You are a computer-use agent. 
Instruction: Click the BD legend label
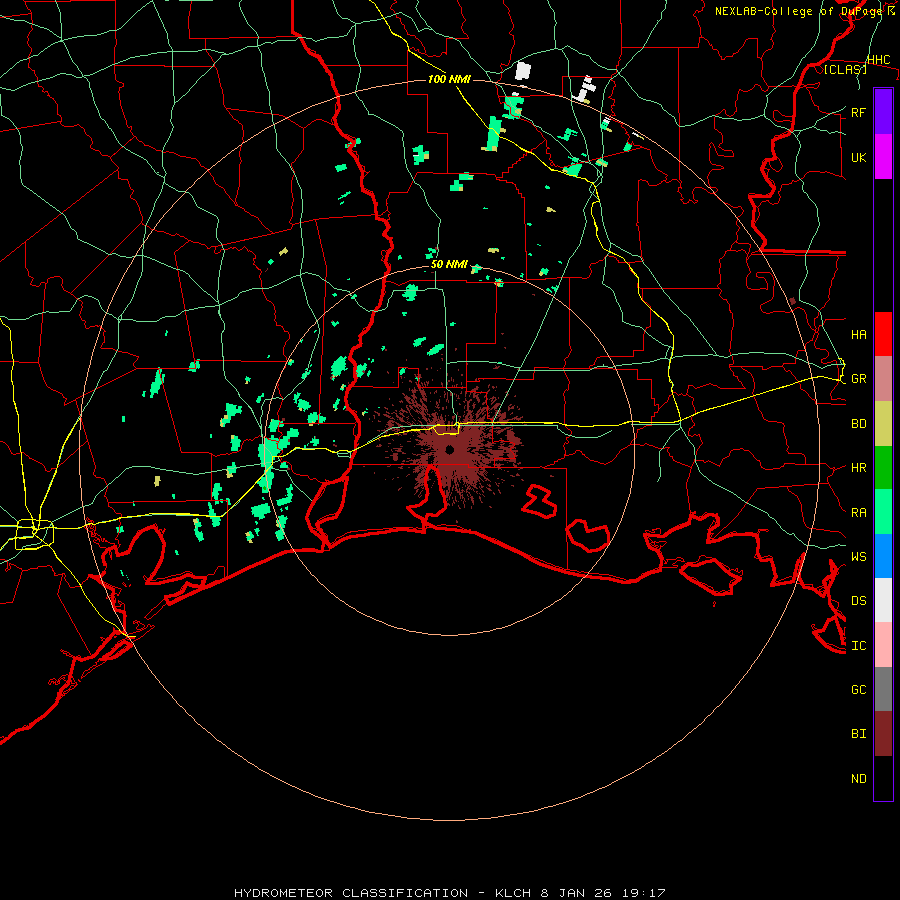(x=858, y=424)
